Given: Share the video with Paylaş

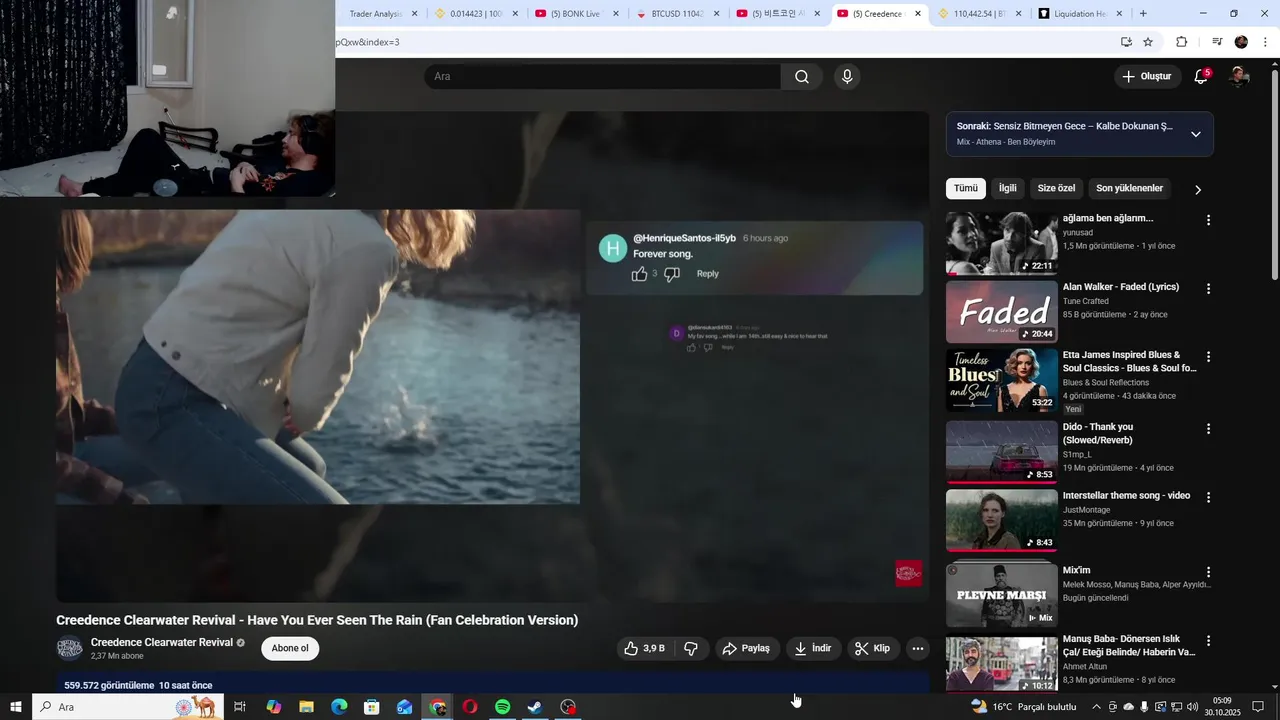Looking at the screenshot, I should tap(747, 649).
